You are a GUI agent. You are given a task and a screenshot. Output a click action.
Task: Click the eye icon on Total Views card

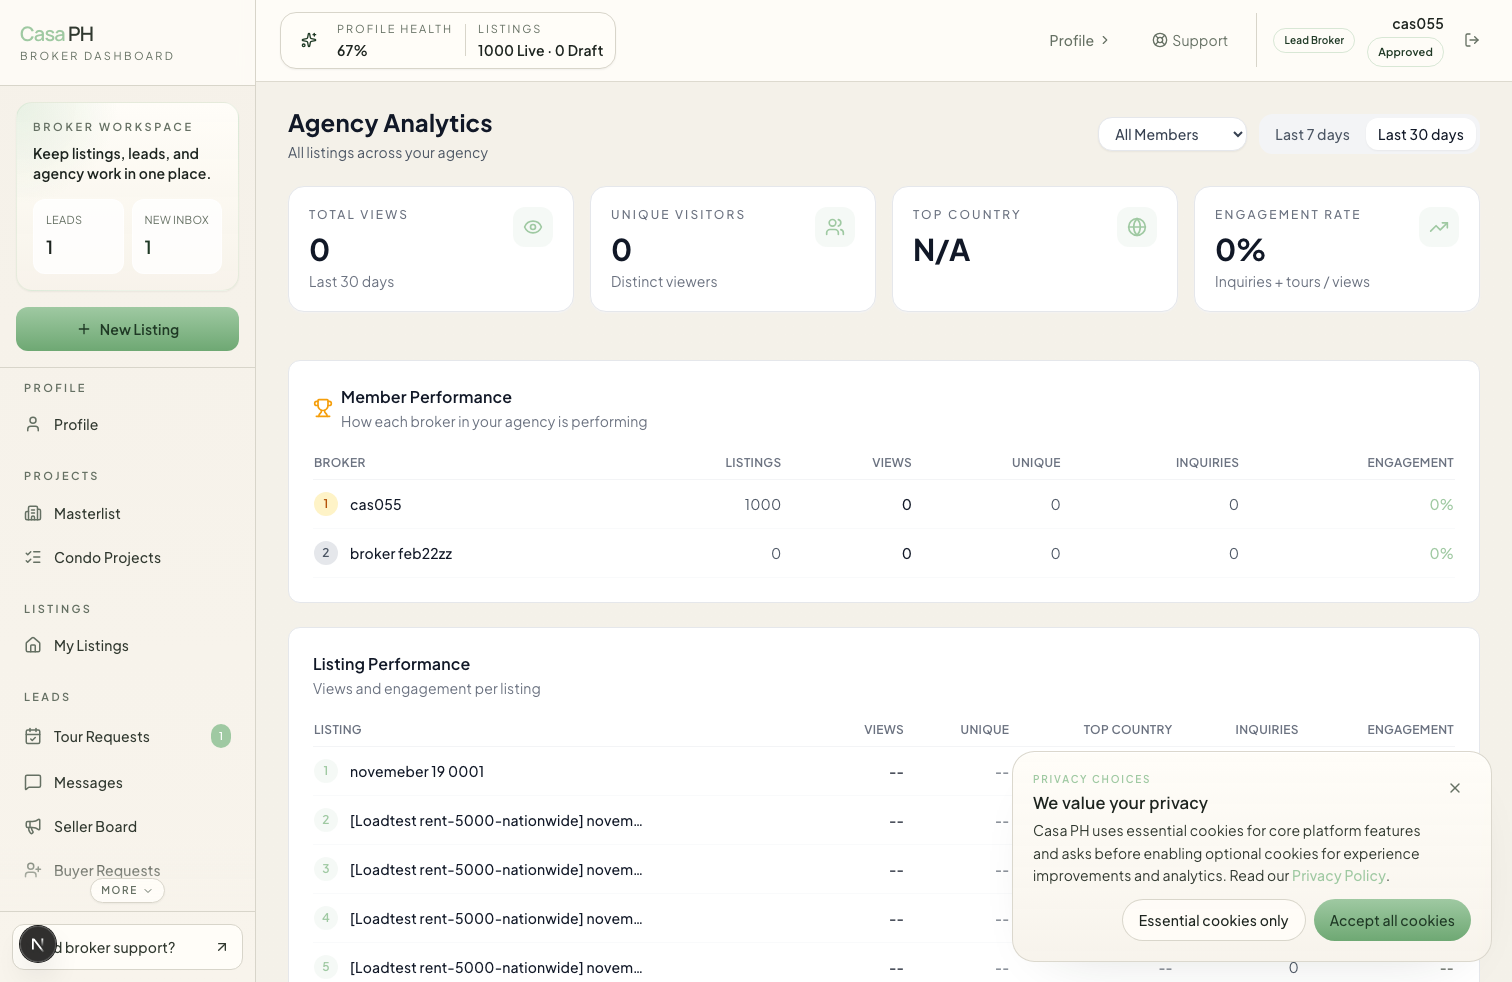tap(532, 227)
